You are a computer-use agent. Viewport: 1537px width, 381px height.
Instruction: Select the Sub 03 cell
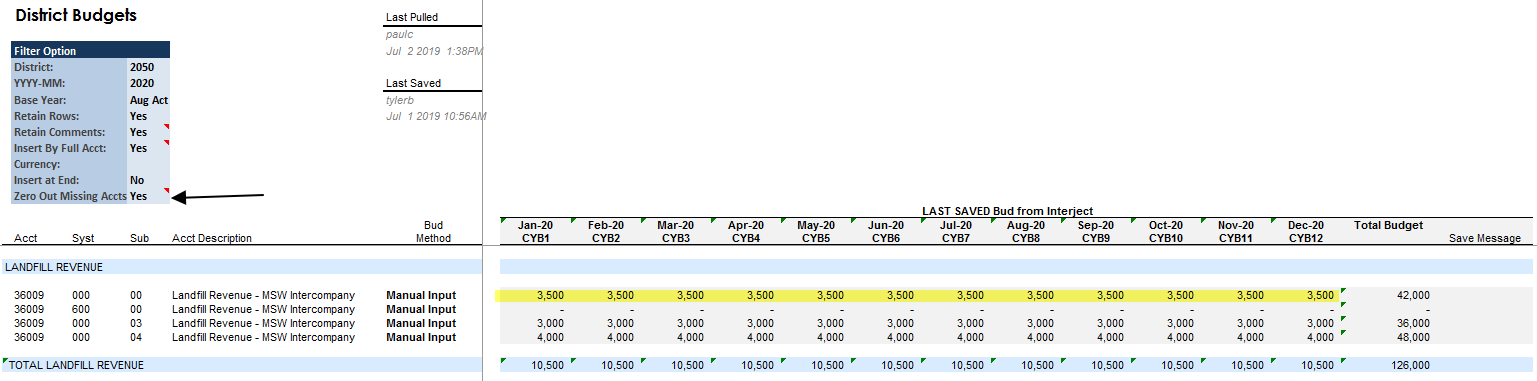(136, 323)
